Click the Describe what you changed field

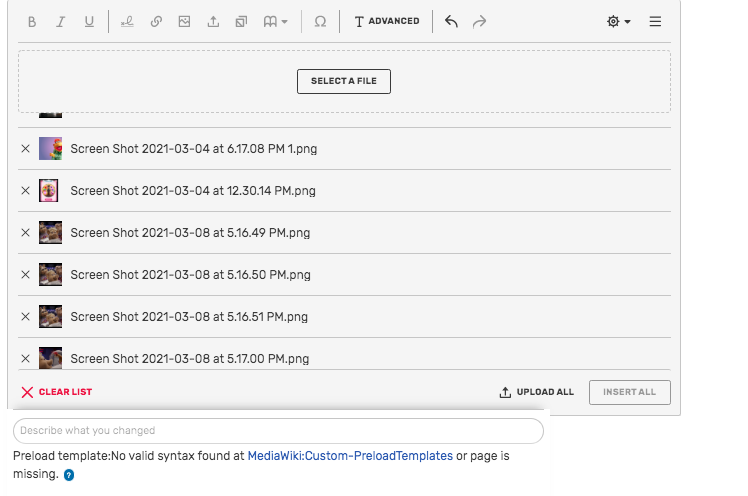(278, 431)
